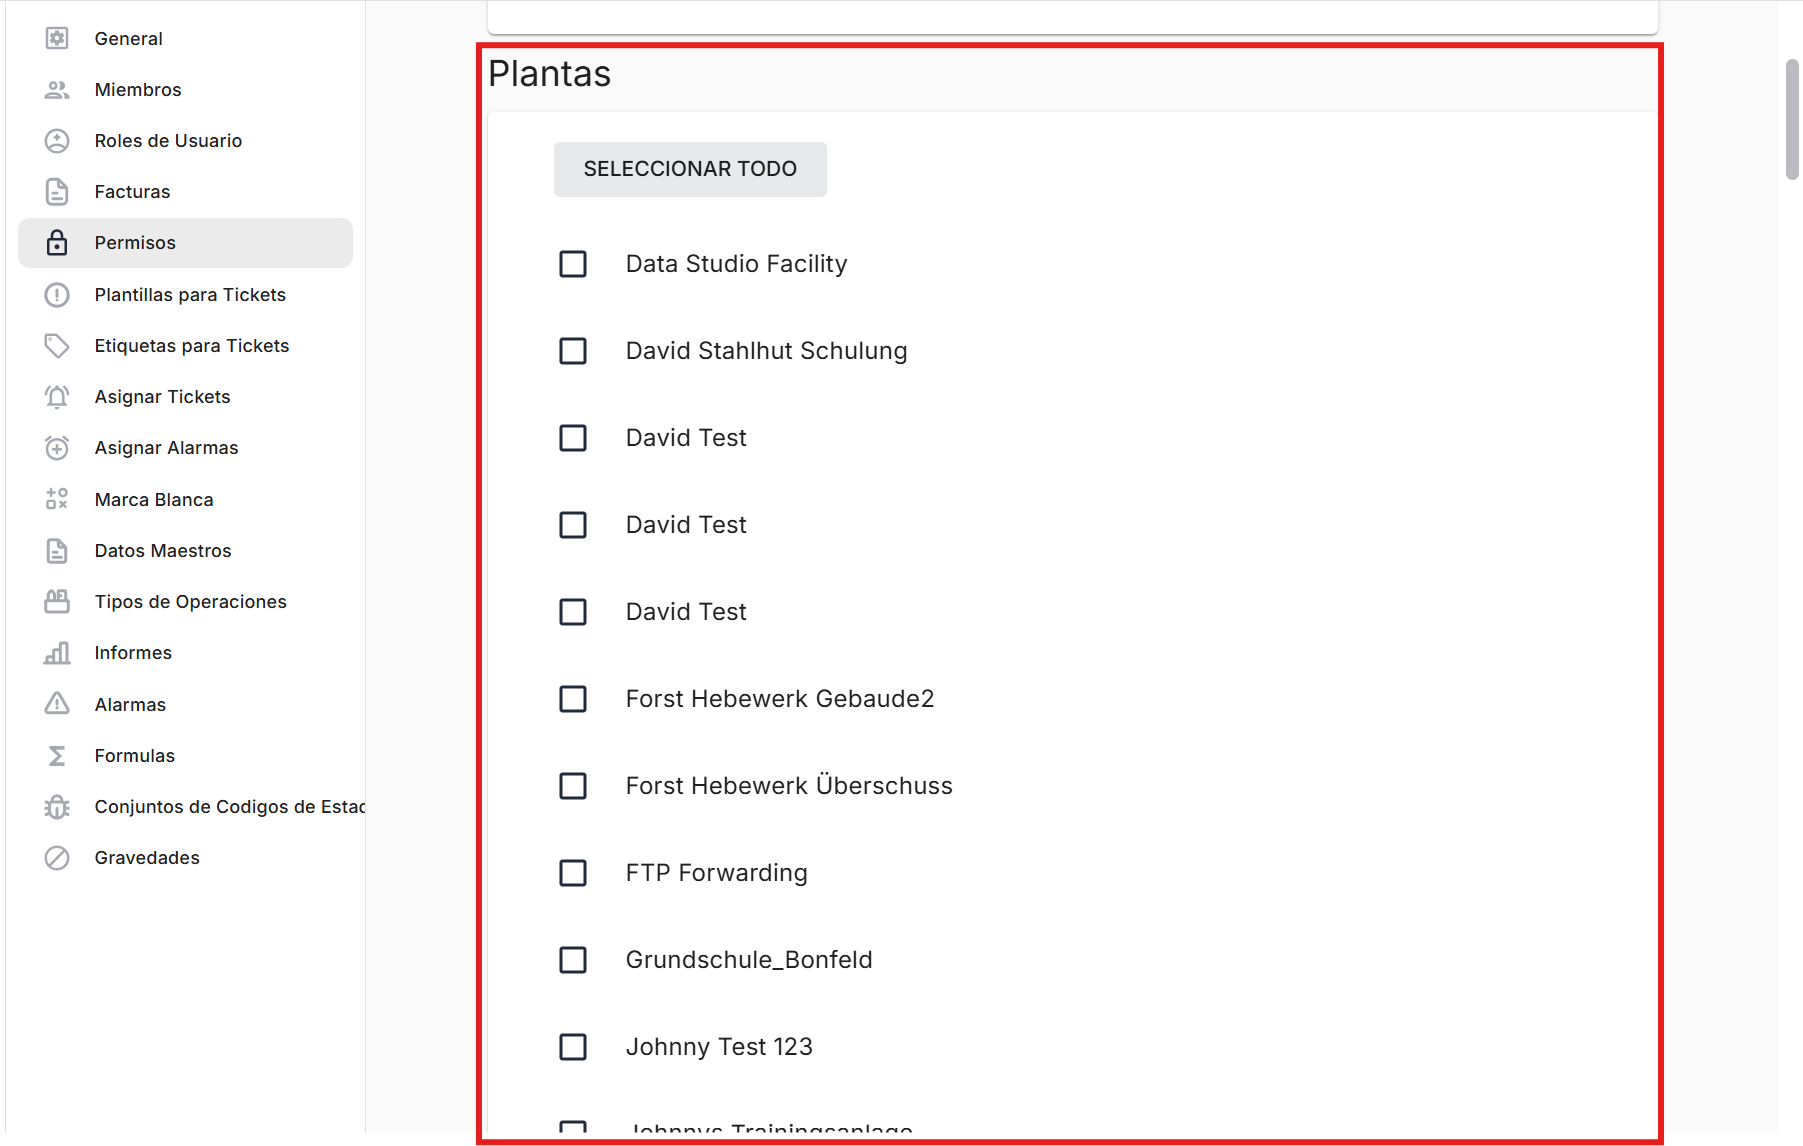Image resolution: width=1803 pixels, height=1146 pixels.
Task: Click the Conjuntos de Codigos bug icon
Action: pyautogui.click(x=57, y=807)
